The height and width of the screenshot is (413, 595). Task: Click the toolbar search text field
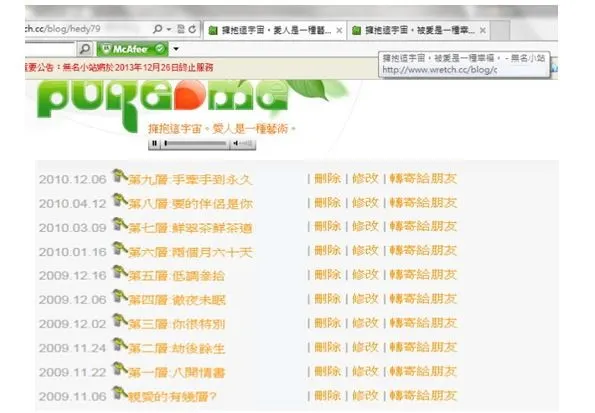click(50, 49)
